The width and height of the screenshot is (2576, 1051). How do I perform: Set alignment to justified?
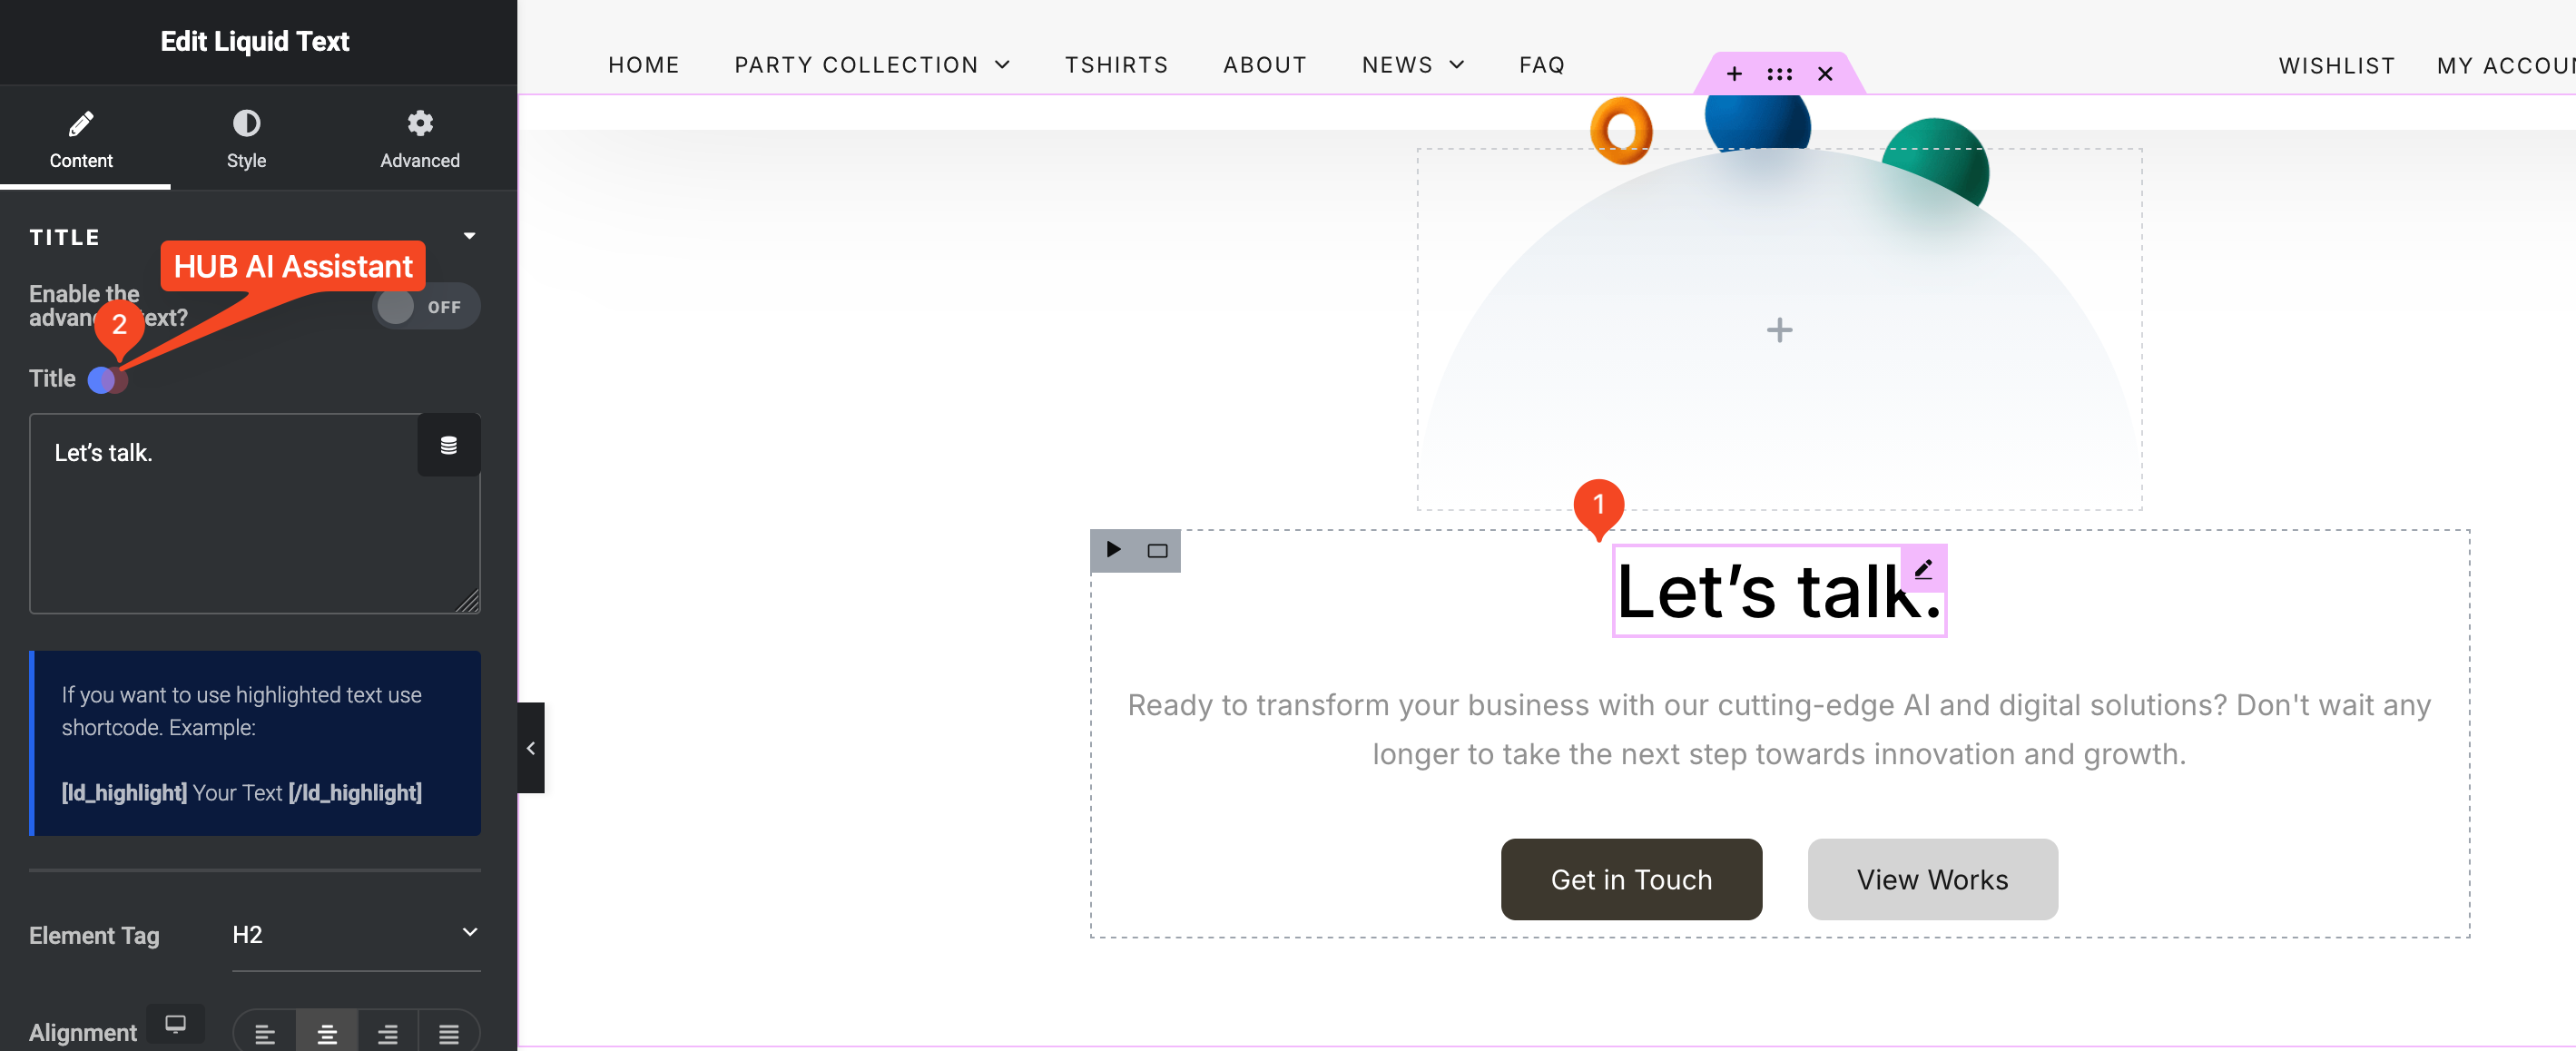pyautogui.click(x=449, y=1033)
